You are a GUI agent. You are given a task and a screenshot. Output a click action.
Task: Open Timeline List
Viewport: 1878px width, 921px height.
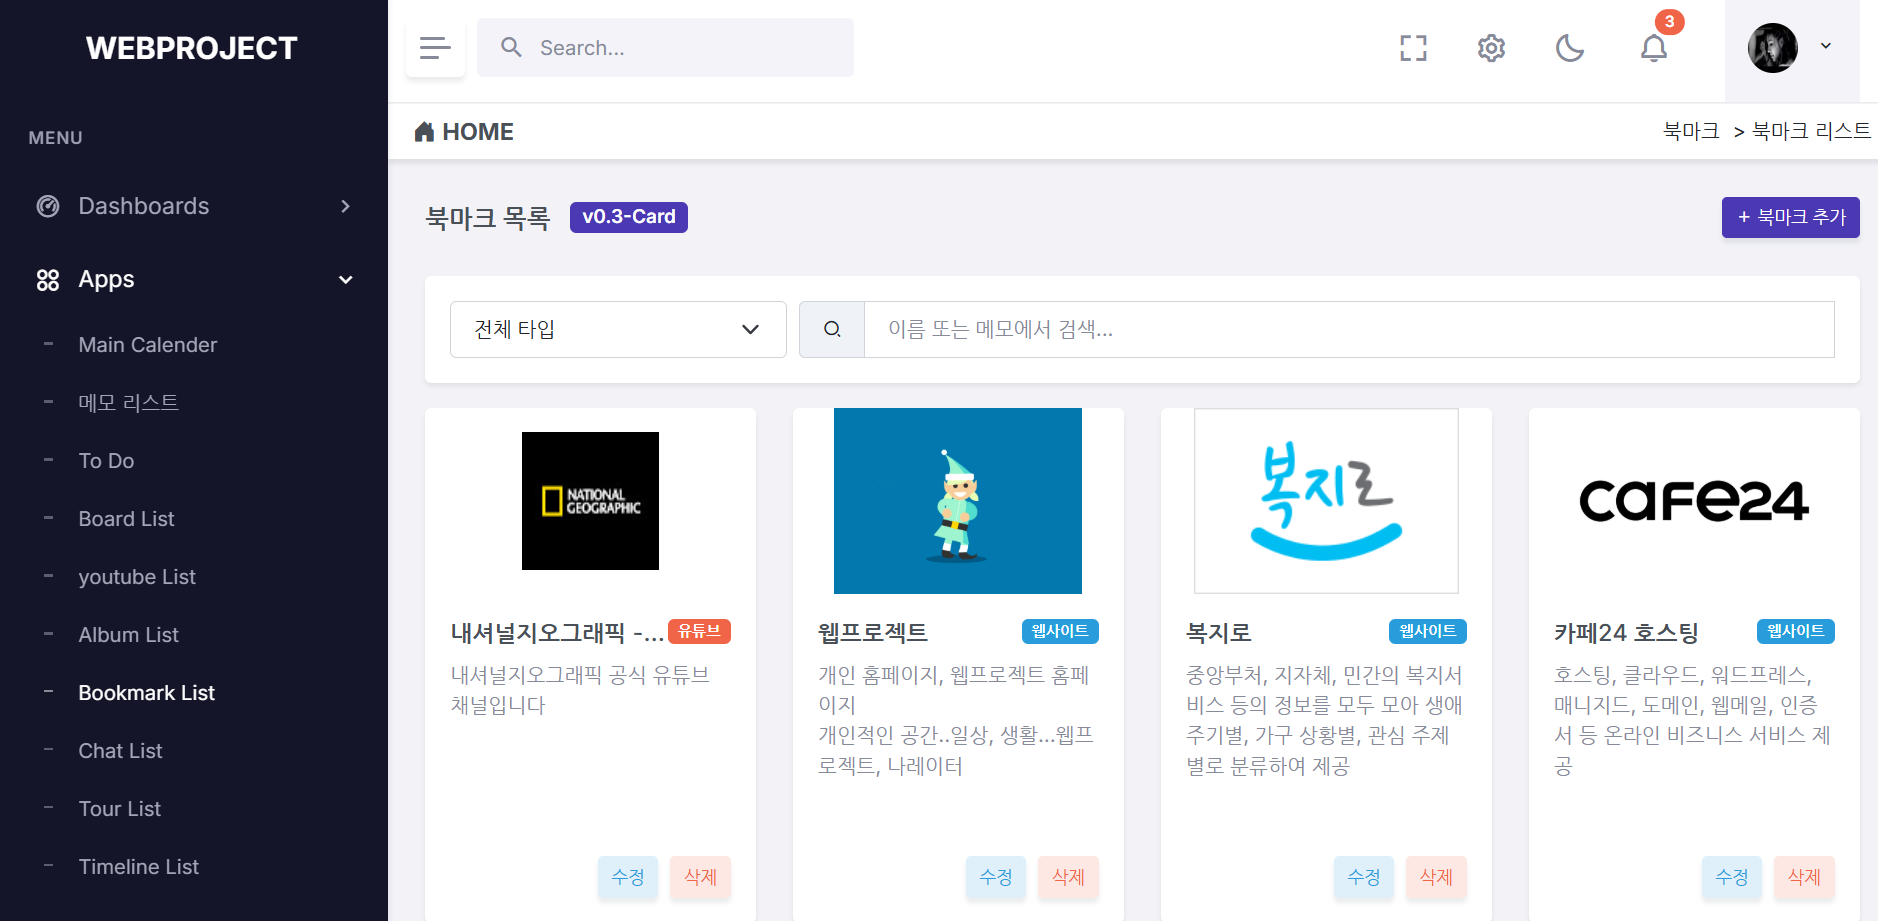tap(139, 867)
